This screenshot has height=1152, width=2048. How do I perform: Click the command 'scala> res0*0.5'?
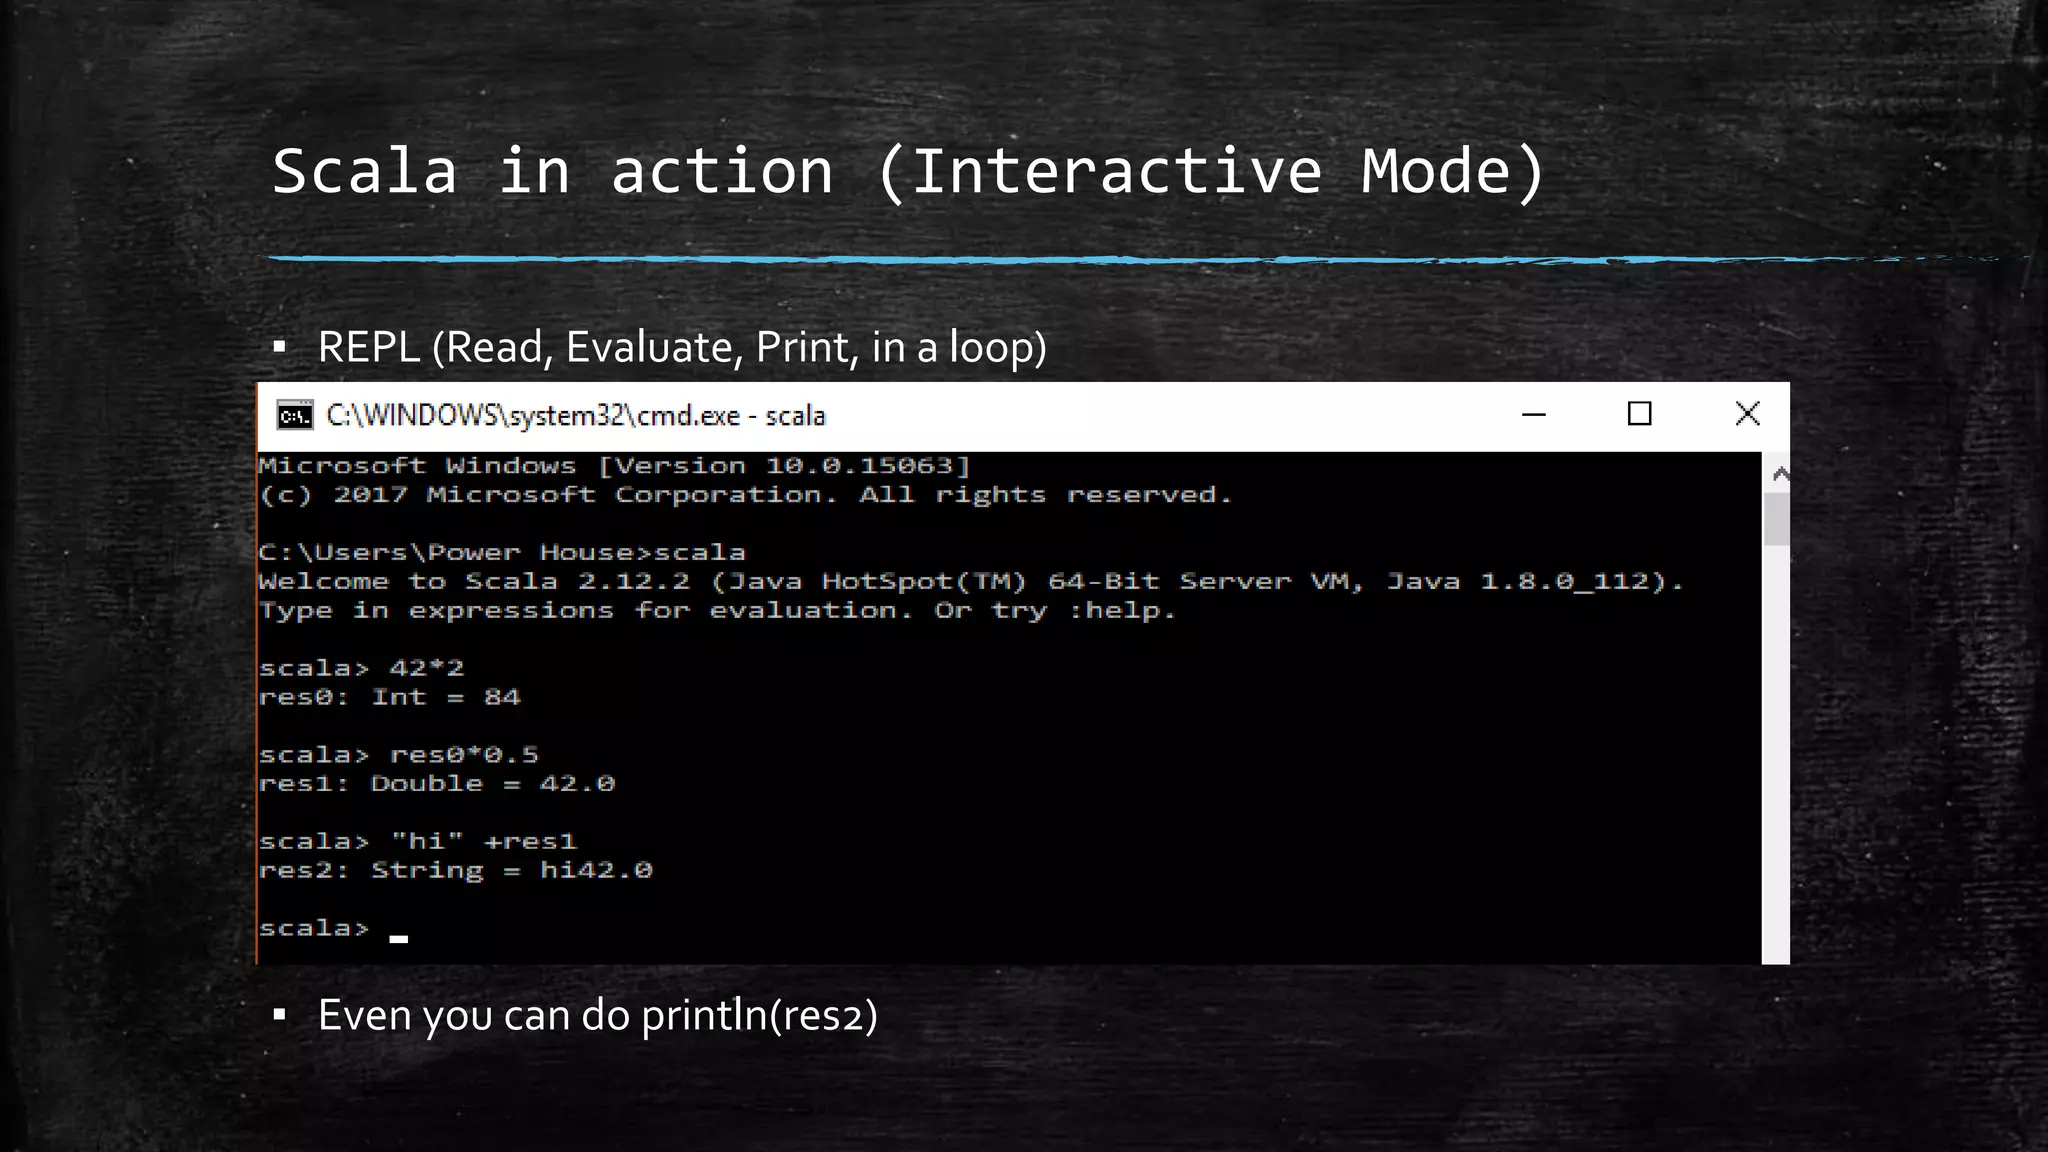pos(398,755)
